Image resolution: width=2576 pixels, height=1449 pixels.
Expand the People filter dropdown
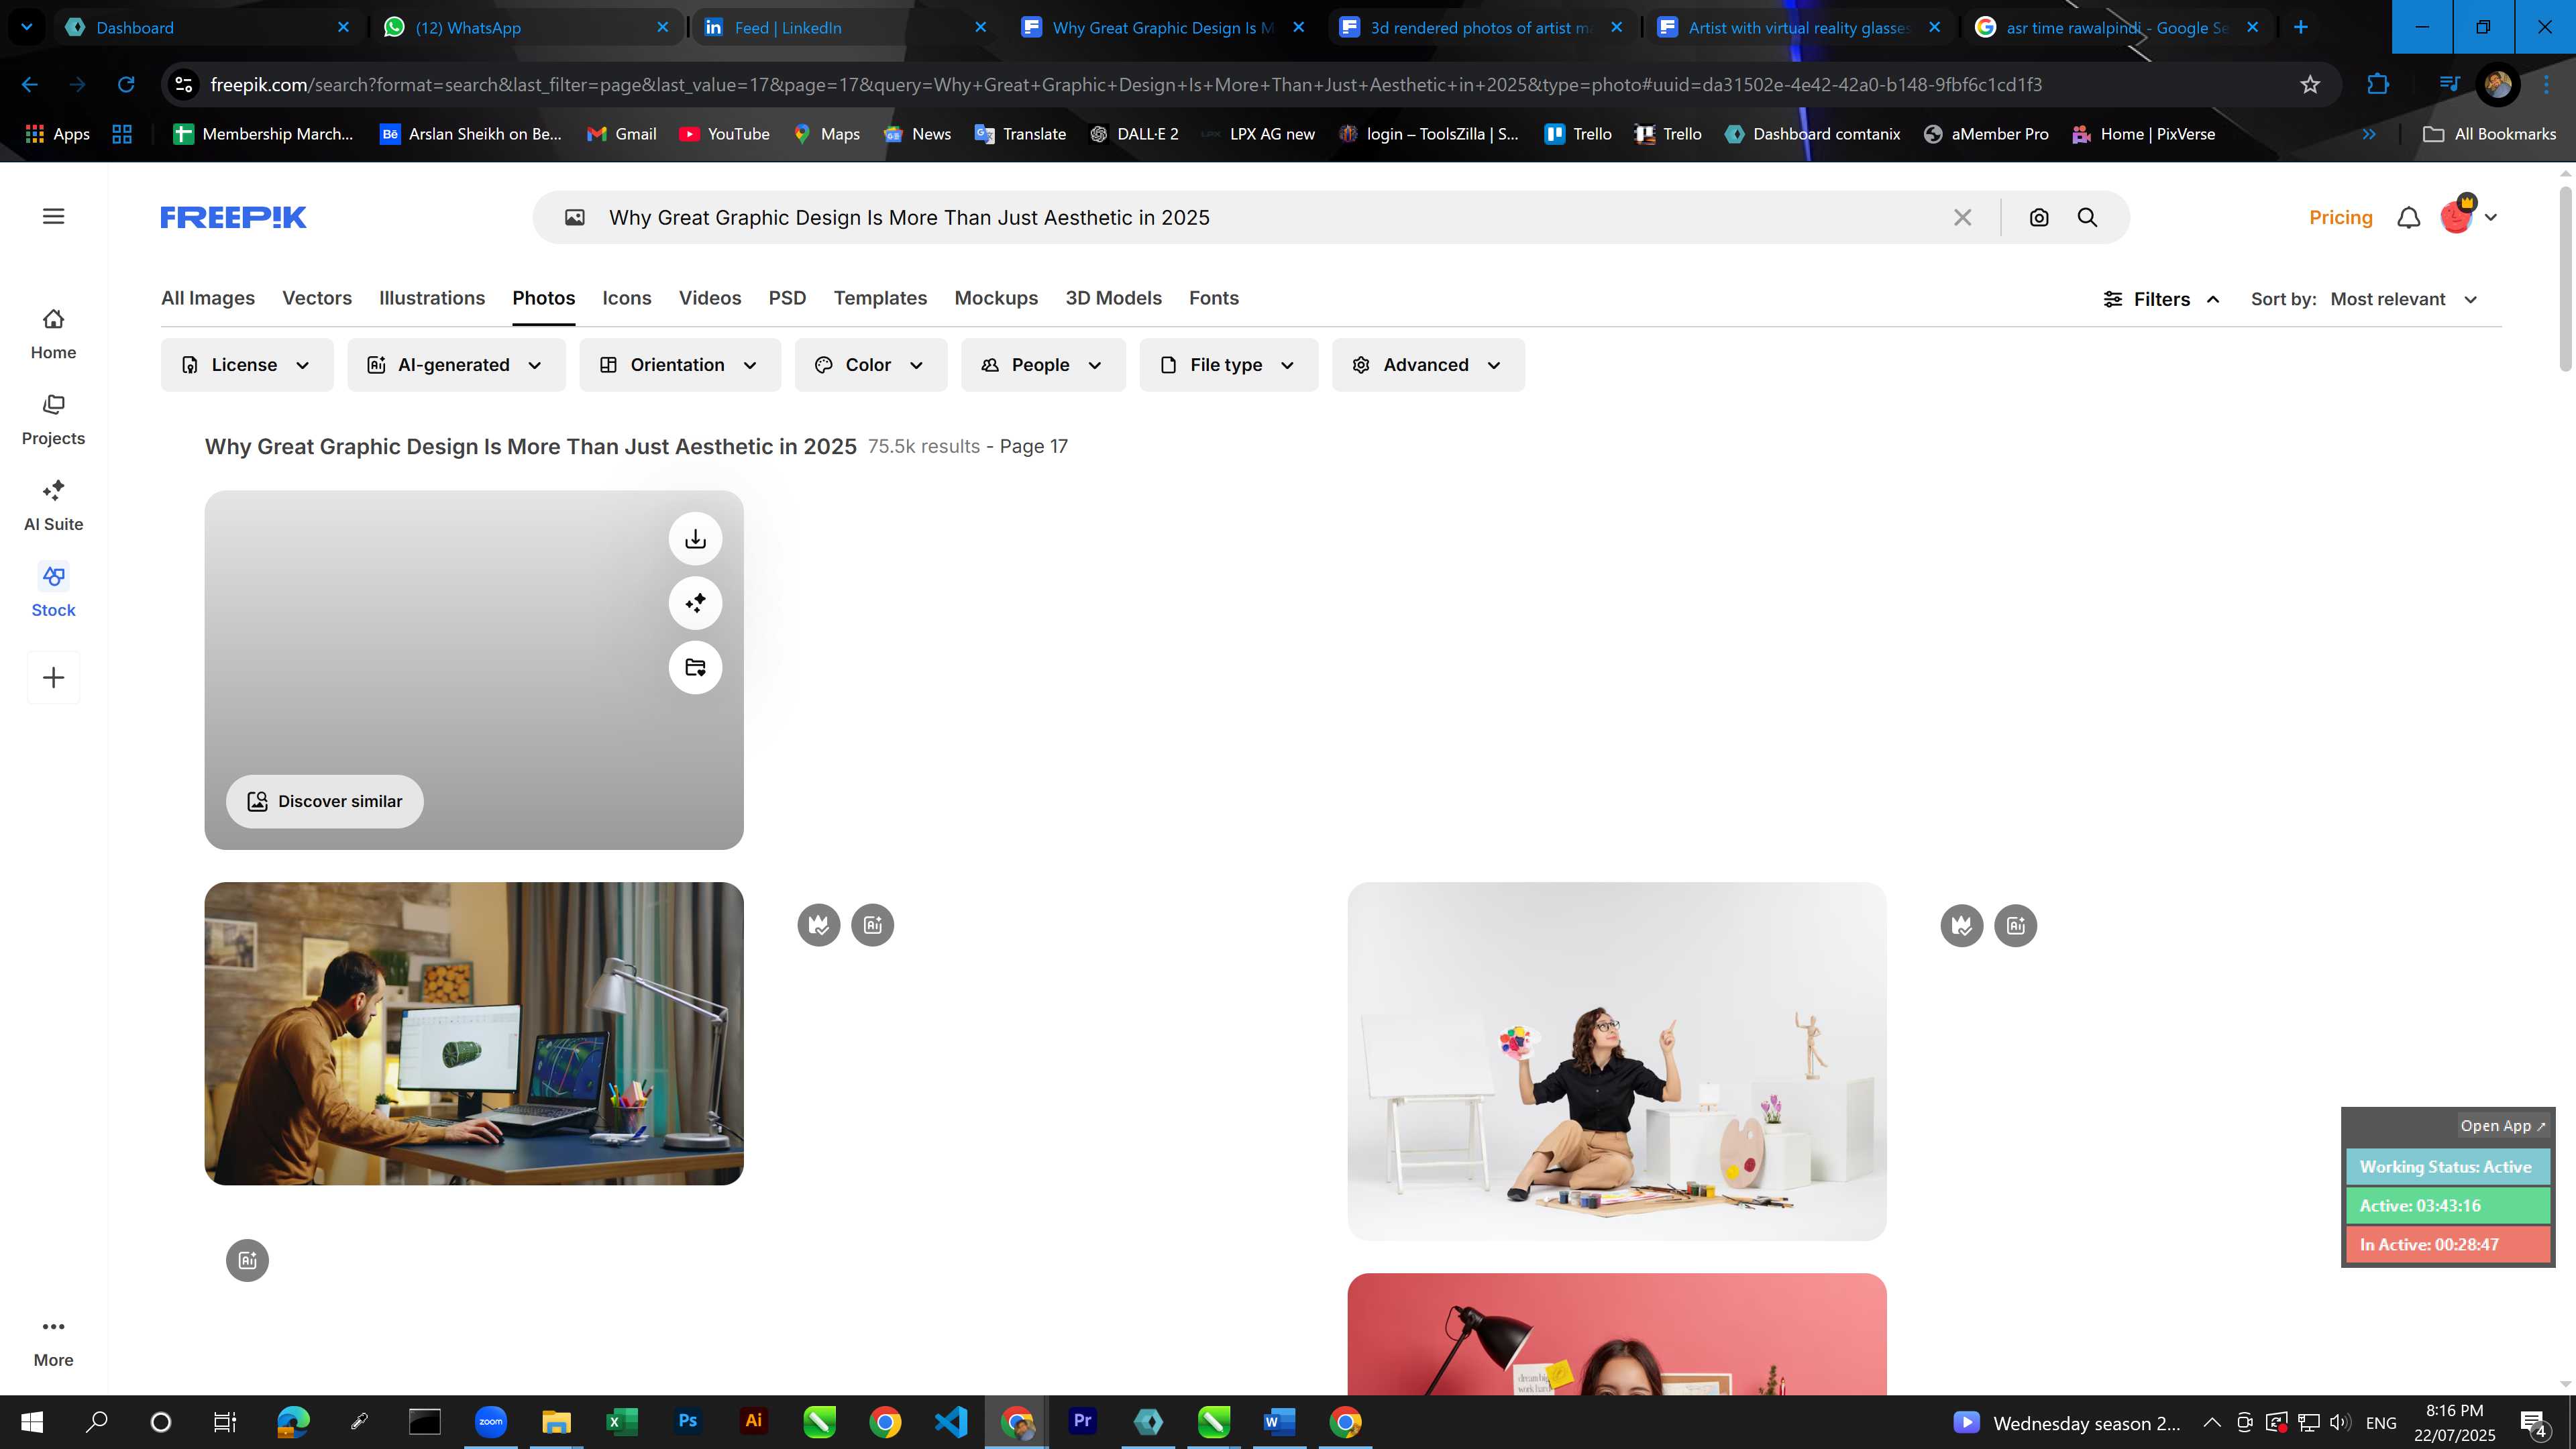pyautogui.click(x=1043, y=365)
